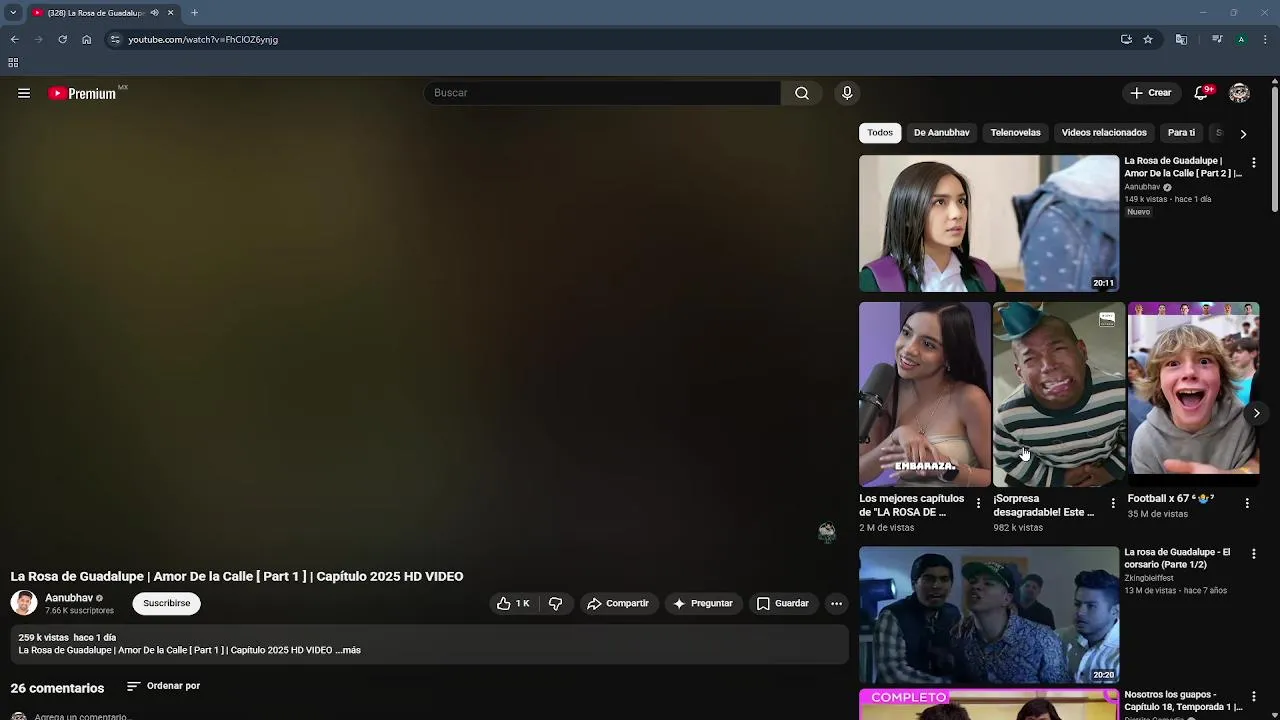Open video title Amor De la Calle Part 2
This screenshot has height=720, width=1280.
pyautogui.click(x=1183, y=167)
